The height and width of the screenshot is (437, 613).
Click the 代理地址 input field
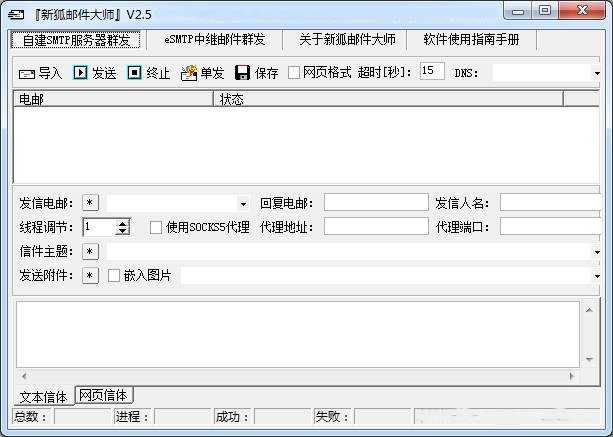(x=376, y=227)
